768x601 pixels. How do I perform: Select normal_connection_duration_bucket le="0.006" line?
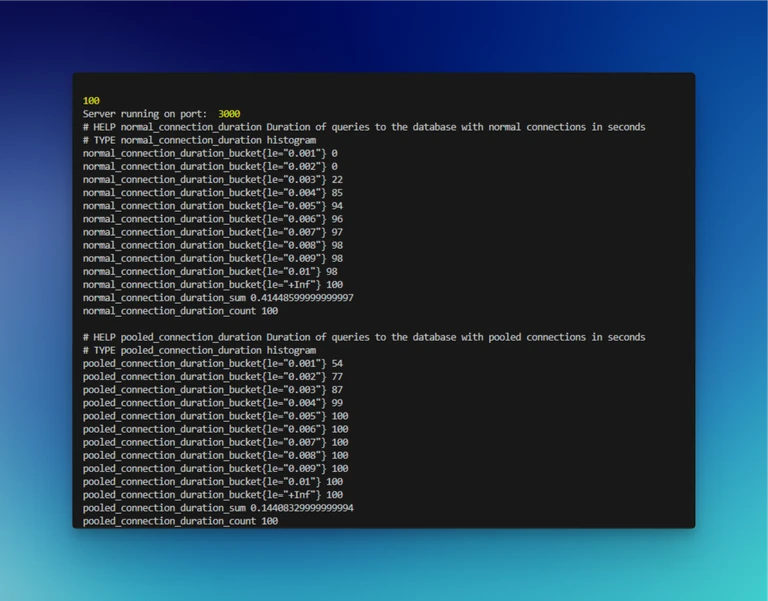tap(213, 219)
